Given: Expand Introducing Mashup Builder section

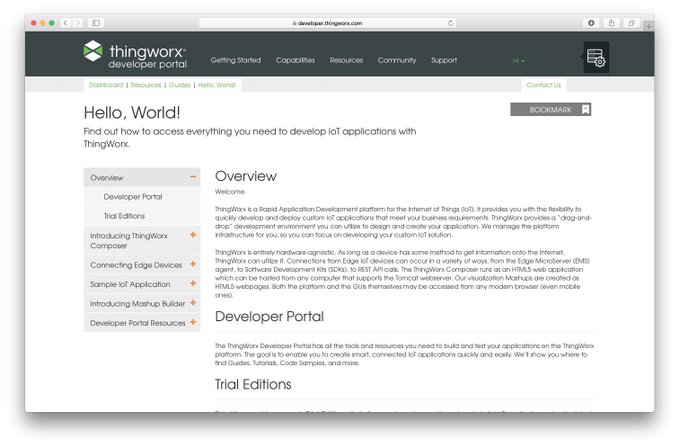Looking at the screenshot, I should (x=193, y=303).
